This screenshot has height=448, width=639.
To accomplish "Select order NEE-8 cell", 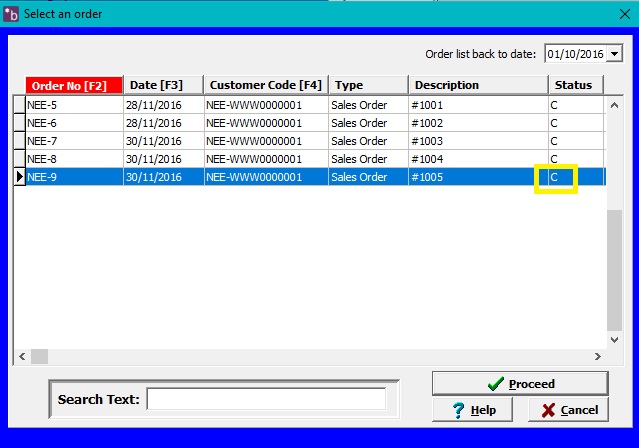I will coord(74,159).
